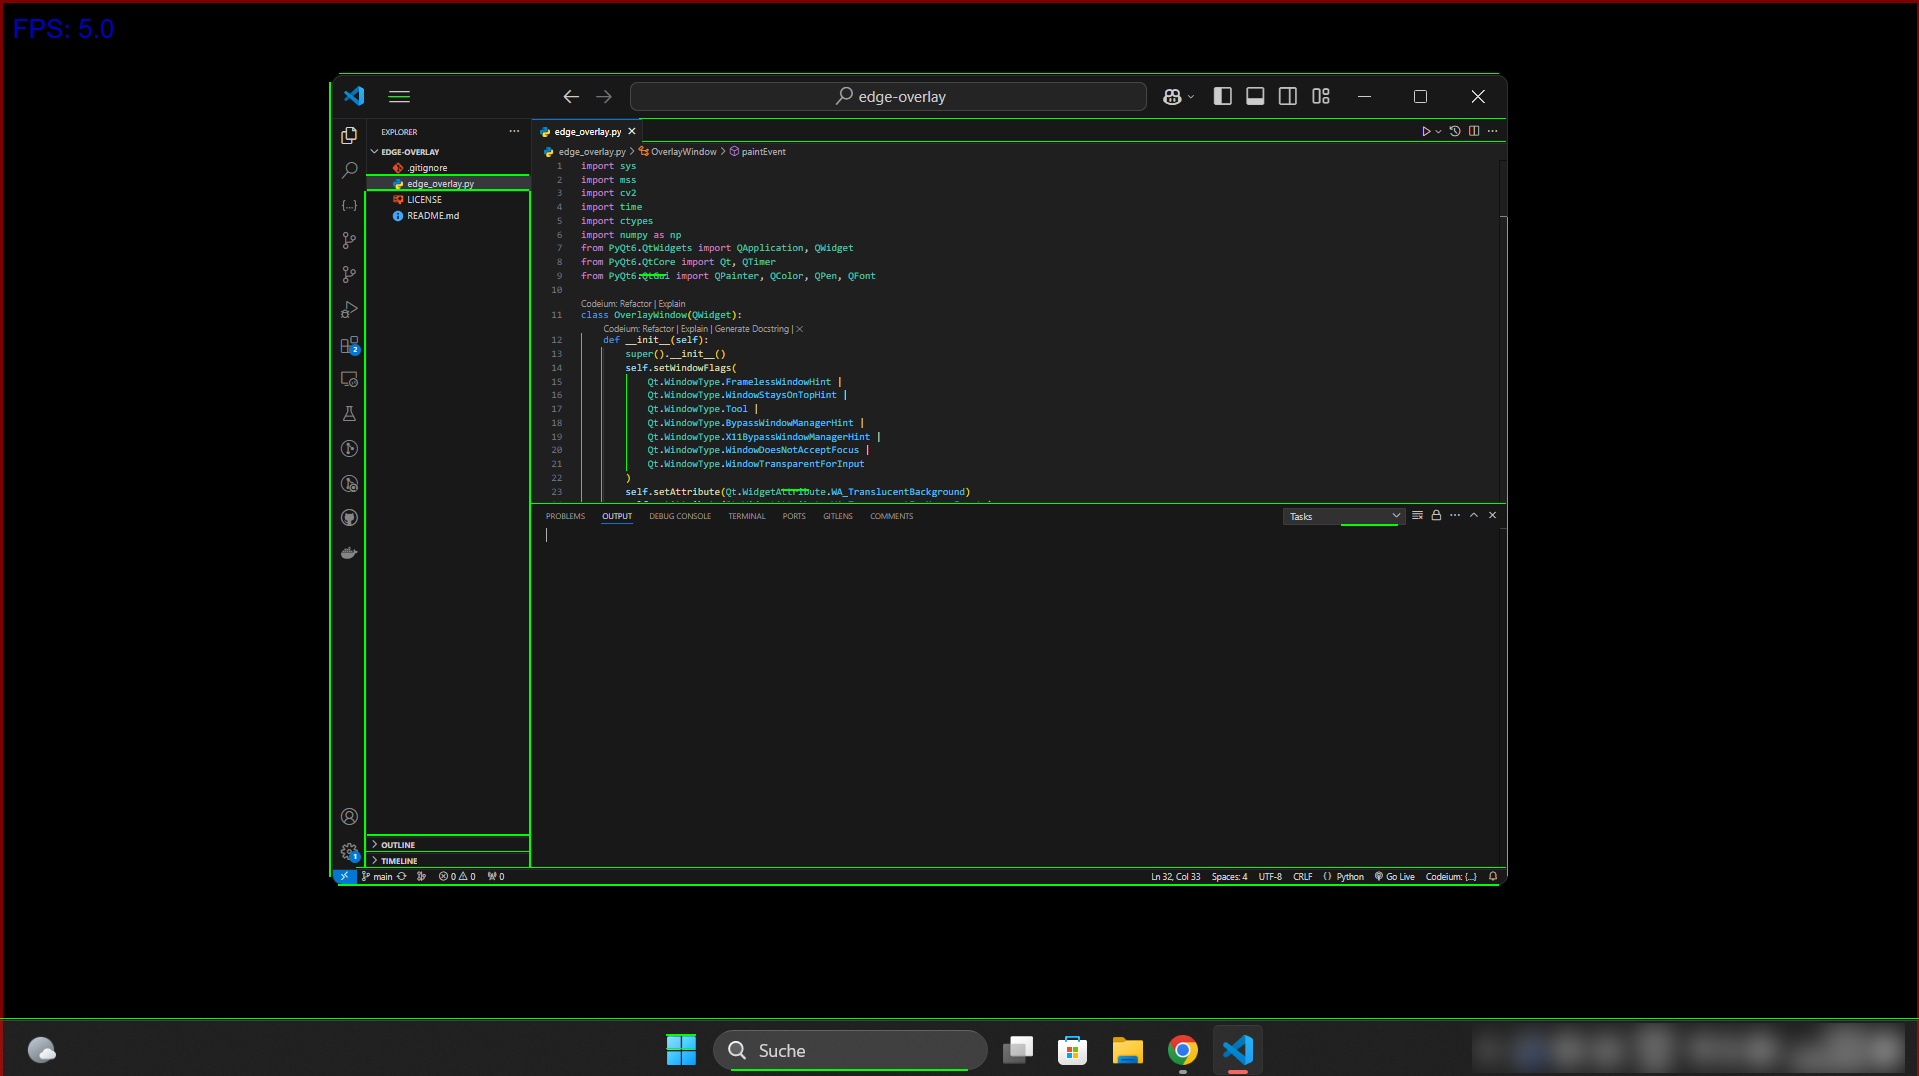Toggle the panel visibility in the title bar
The height and width of the screenshot is (1076, 1919).
pos(1255,96)
